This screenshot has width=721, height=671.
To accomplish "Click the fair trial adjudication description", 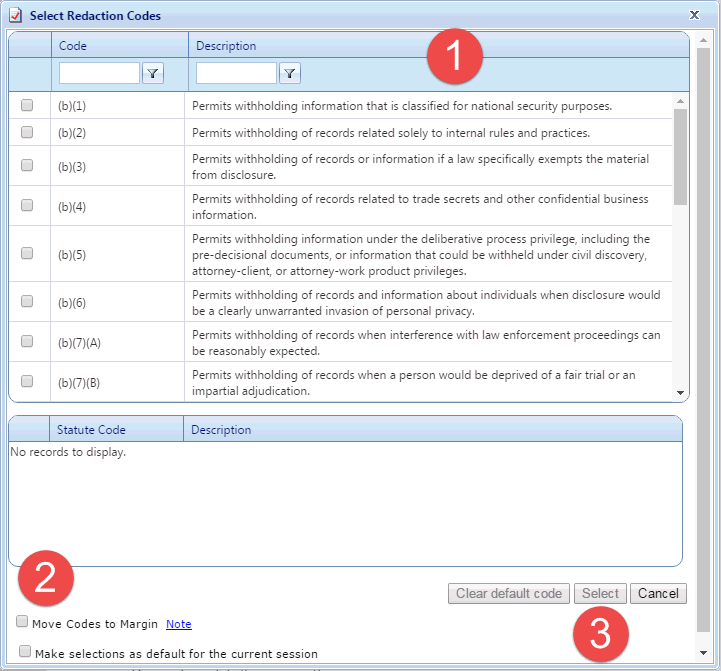I will (x=413, y=383).
